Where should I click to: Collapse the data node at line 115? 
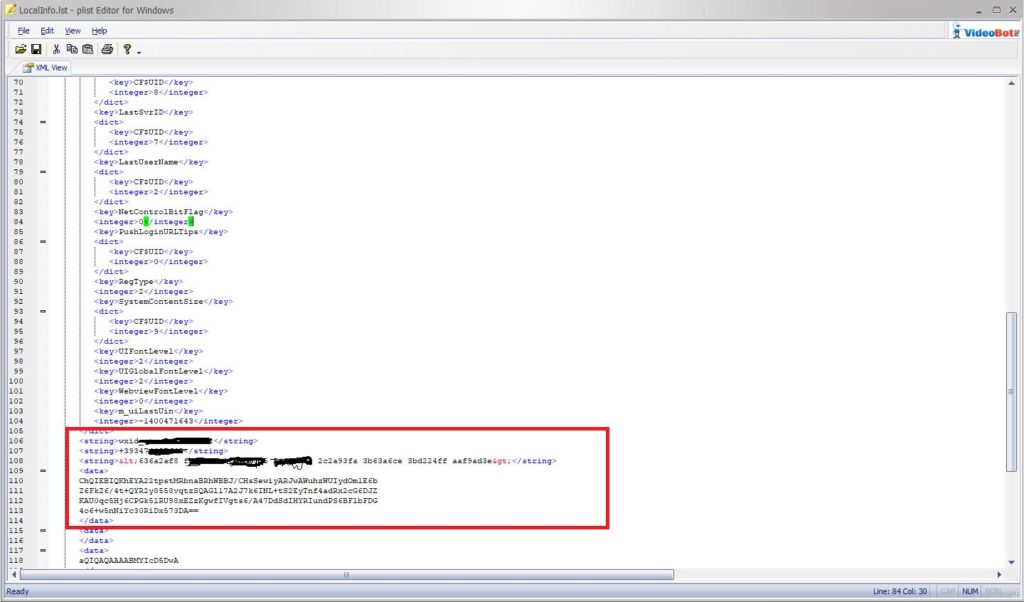pos(43,530)
